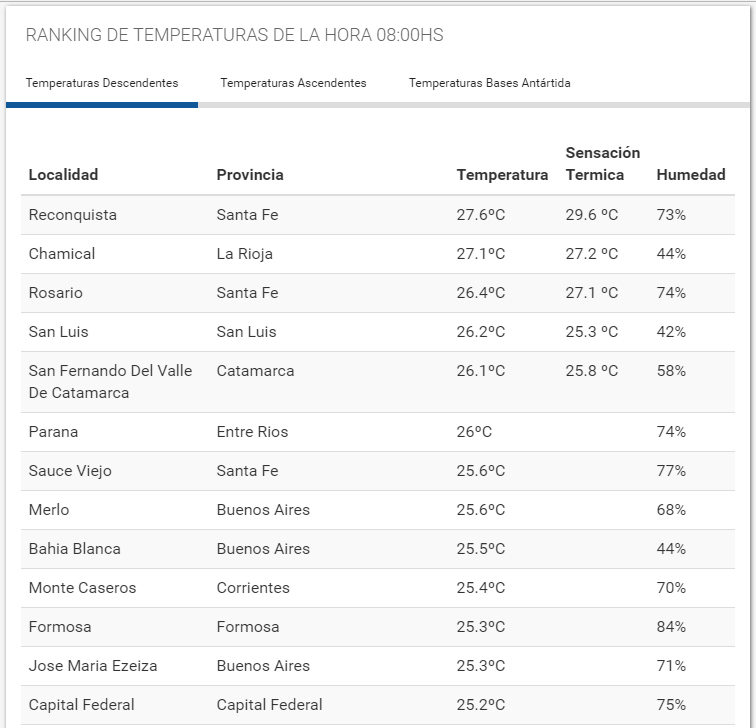Screen dimensions: 756x728
Task: Click the Entre Rios province cell
Action: pyautogui.click(x=252, y=432)
